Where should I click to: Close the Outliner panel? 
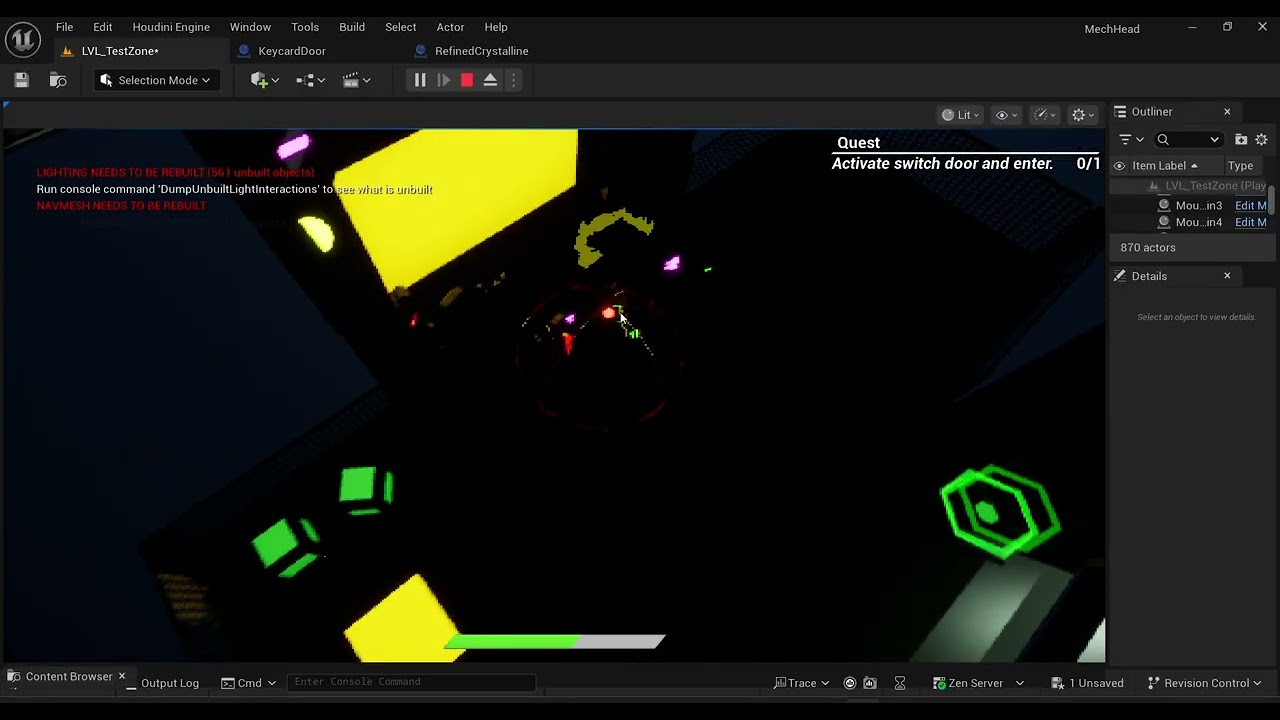[x=1227, y=112]
